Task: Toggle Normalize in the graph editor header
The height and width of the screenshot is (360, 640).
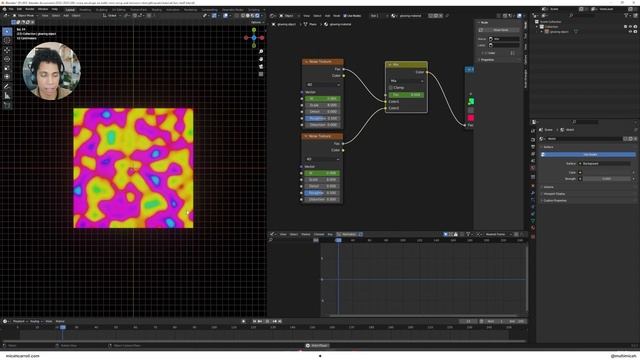Action: [349, 234]
